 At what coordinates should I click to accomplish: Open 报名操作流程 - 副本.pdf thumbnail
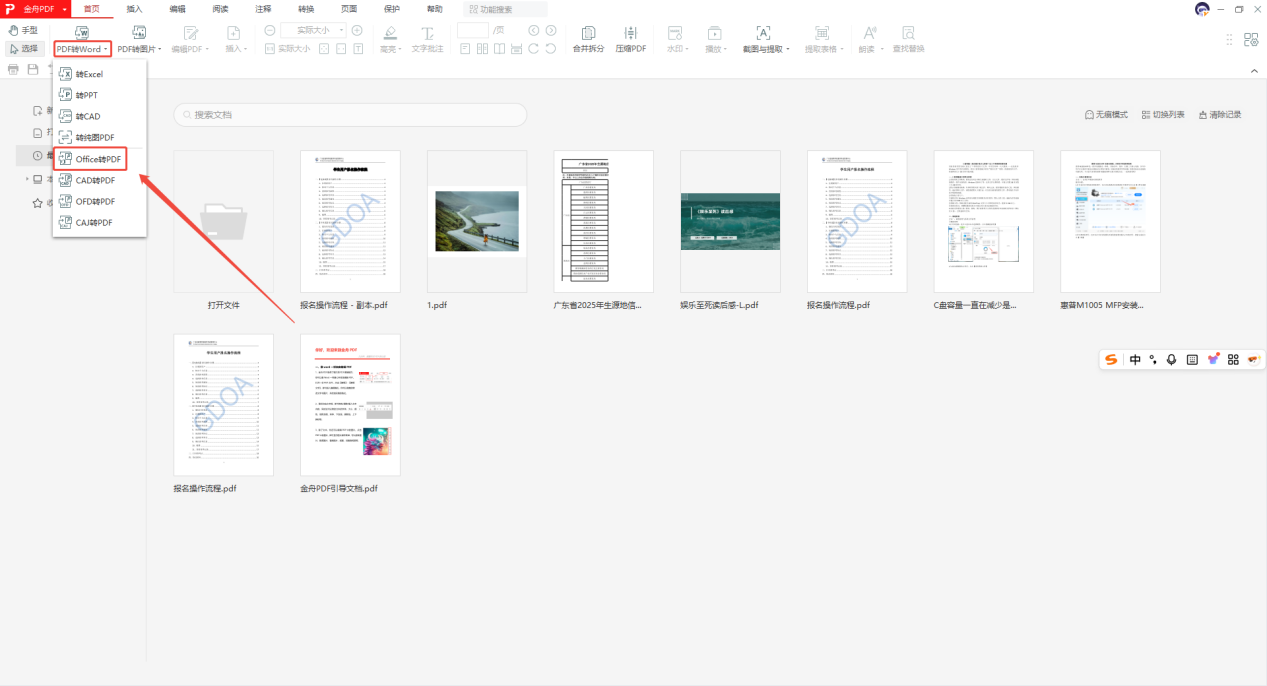click(350, 221)
